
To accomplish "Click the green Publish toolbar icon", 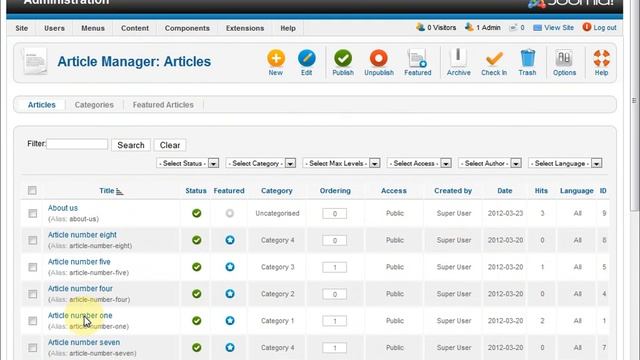I will tap(343, 58).
